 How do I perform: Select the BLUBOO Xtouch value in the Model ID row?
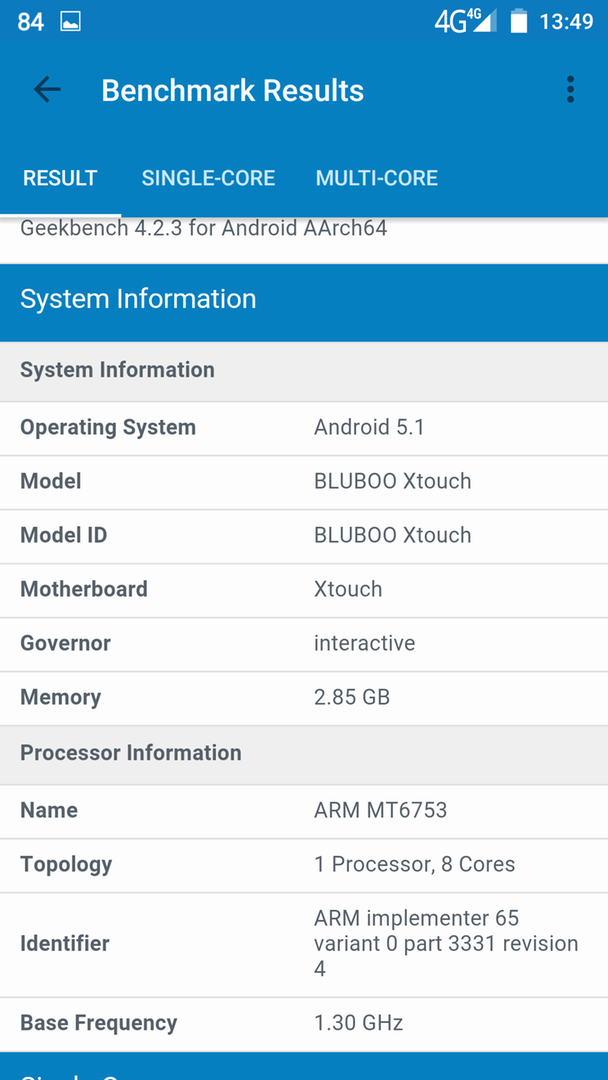coord(392,535)
